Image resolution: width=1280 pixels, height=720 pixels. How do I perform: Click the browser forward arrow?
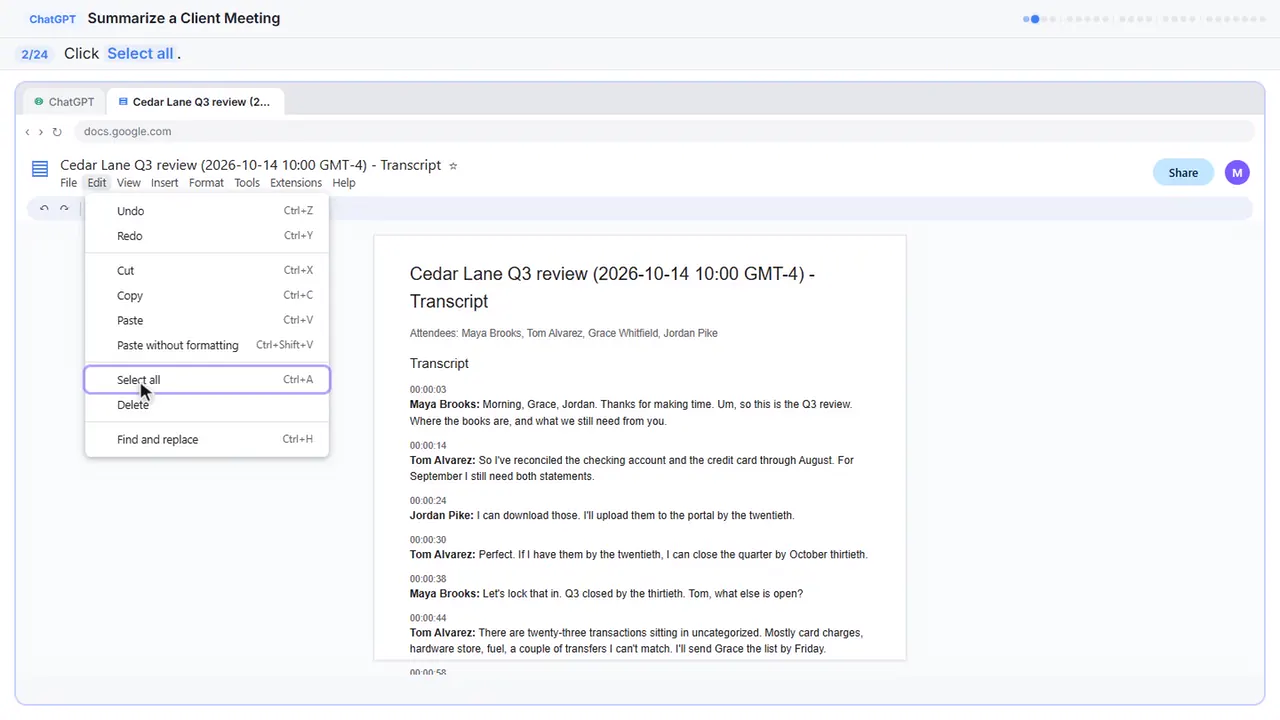pyautogui.click(x=41, y=132)
